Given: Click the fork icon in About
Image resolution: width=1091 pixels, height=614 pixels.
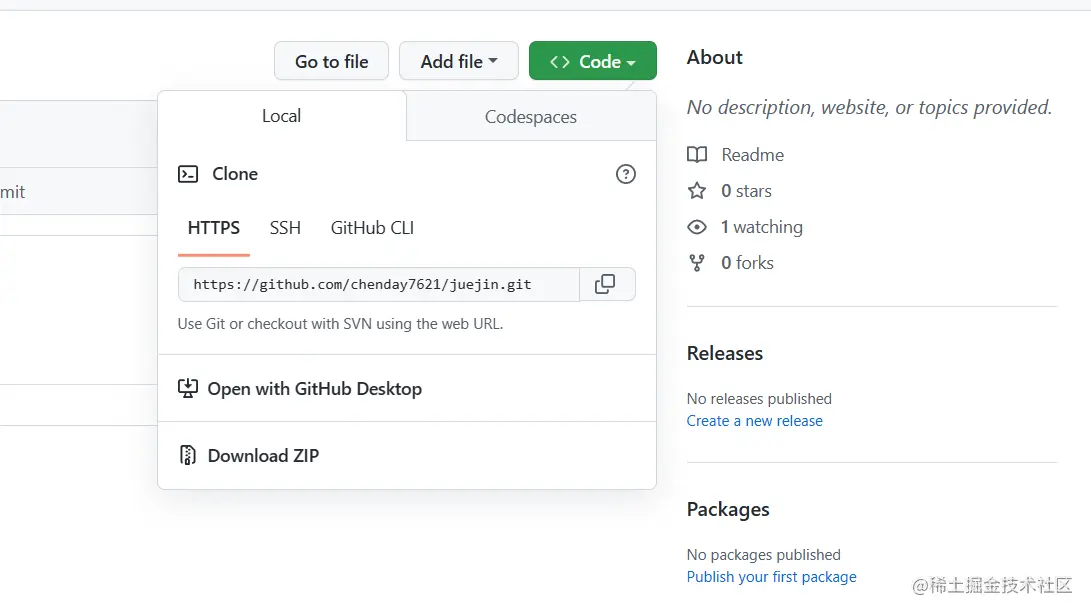Looking at the screenshot, I should [697, 263].
